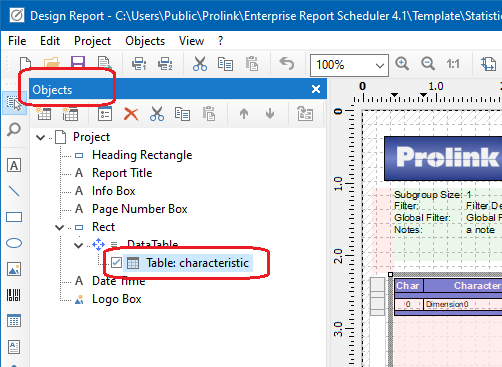Image resolution: width=502 pixels, height=367 pixels.
Task: Click the red Delete object icon
Action: tap(131, 114)
